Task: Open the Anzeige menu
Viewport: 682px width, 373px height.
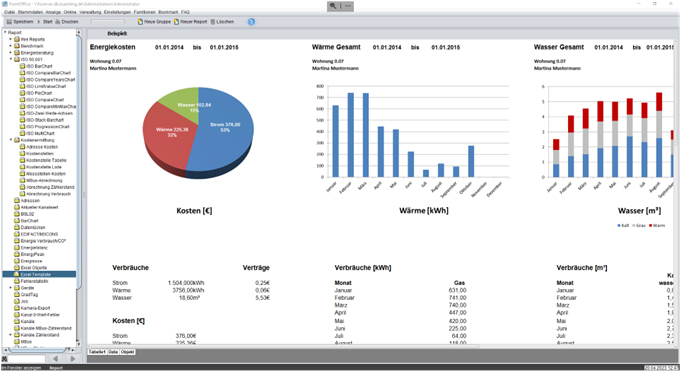Action: tap(53, 12)
